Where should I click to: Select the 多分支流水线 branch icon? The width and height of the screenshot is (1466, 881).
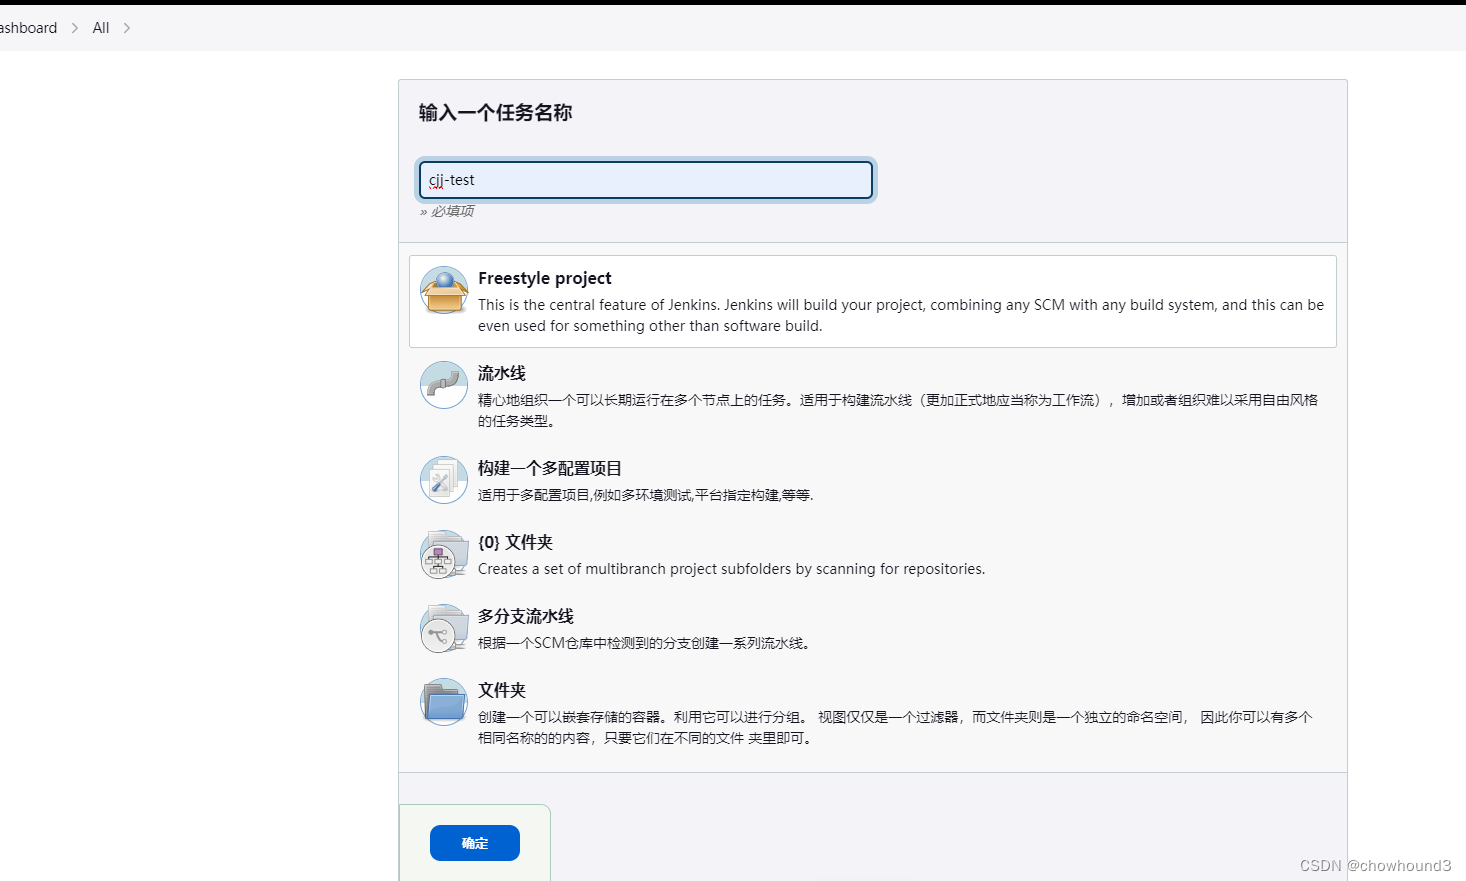point(444,628)
